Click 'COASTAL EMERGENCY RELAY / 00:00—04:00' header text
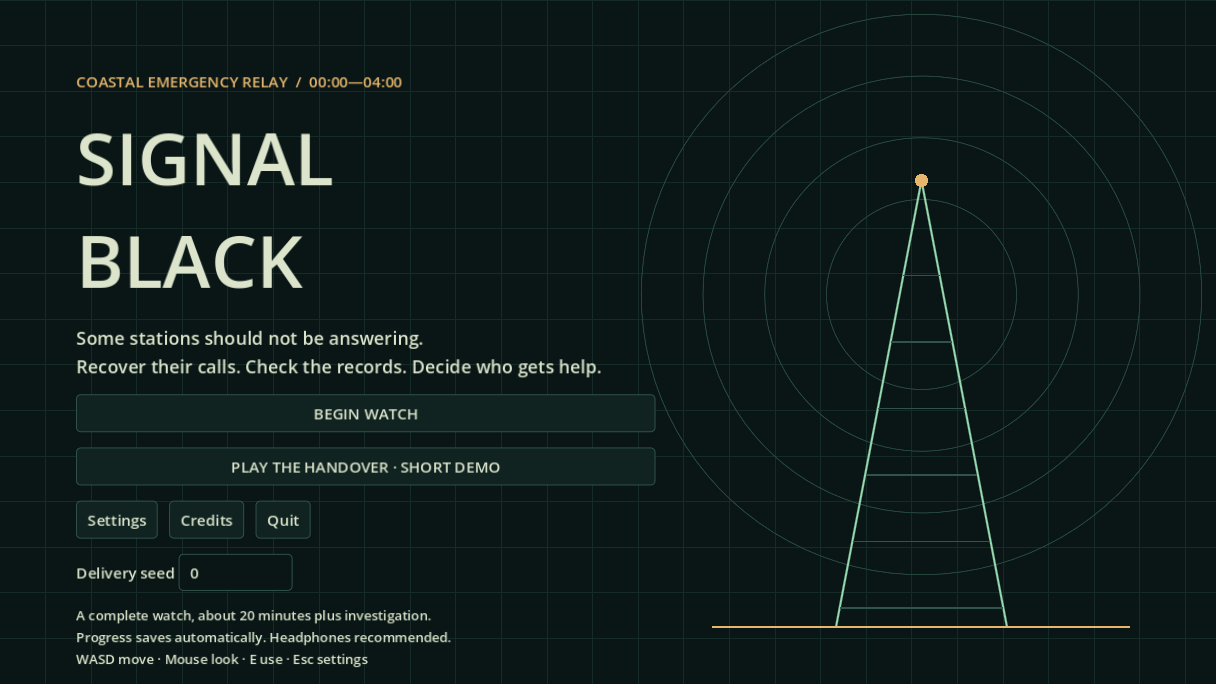The width and height of the screenshot is (1216, 684). click(x=239, y=82)
